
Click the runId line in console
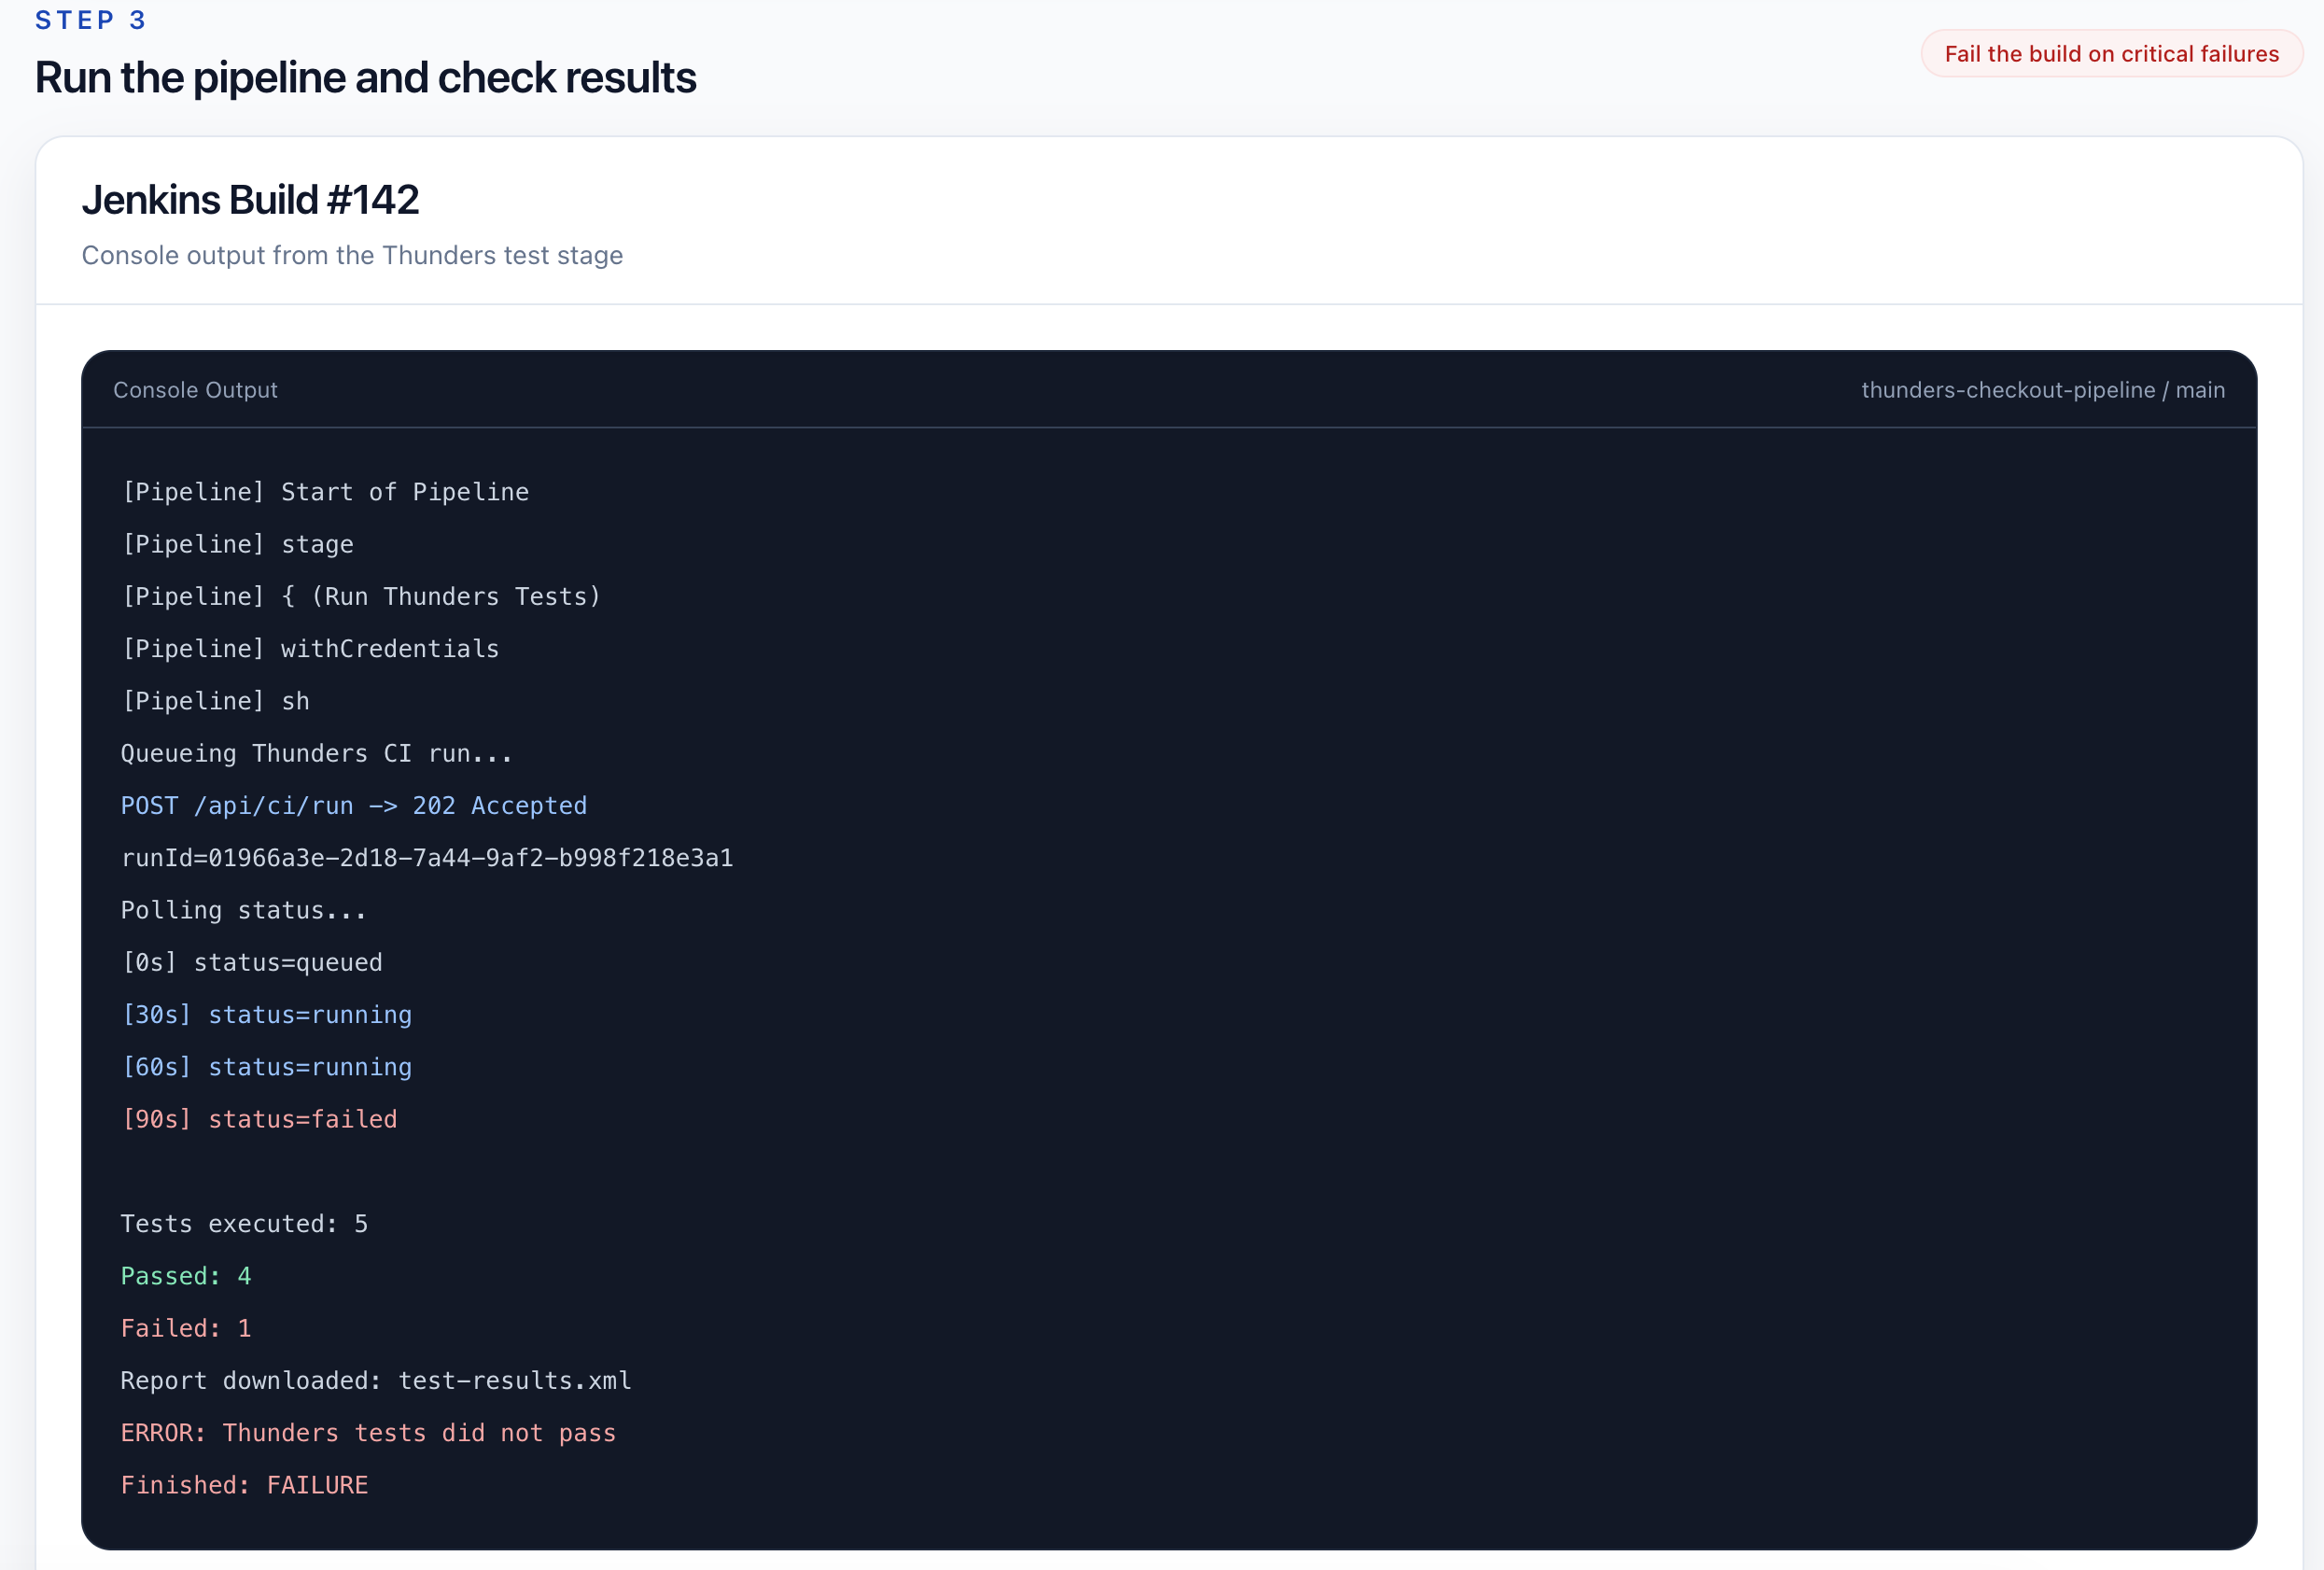click(427, 858)
